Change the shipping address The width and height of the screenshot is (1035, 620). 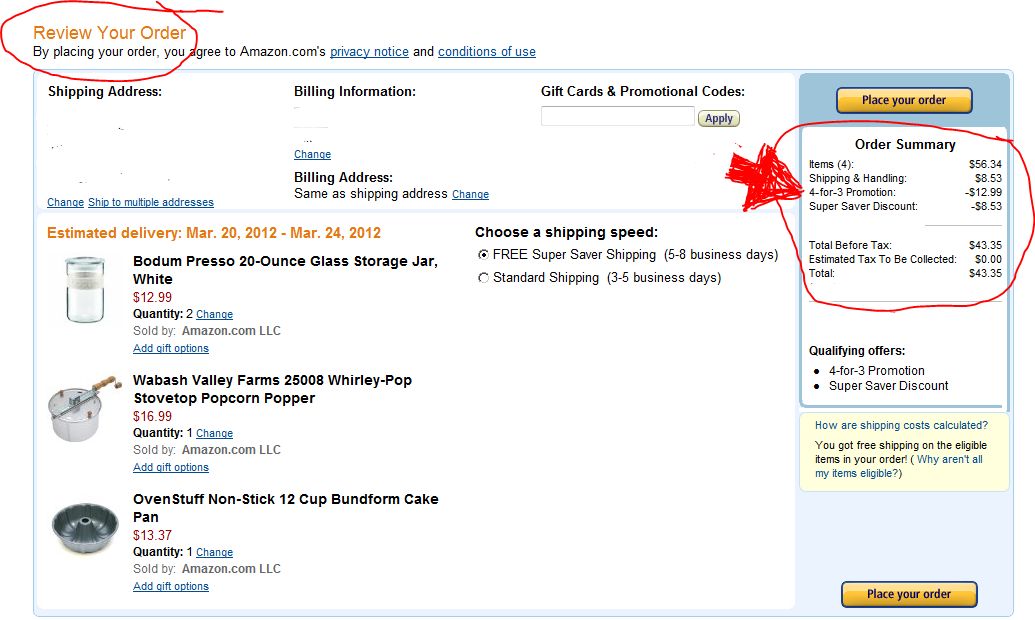(x=65, y=203)
